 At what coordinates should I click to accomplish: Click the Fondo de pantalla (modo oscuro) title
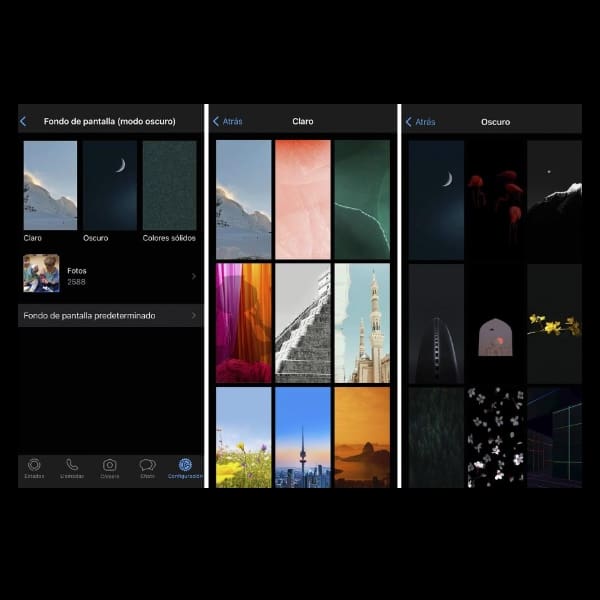coord(109,121)
